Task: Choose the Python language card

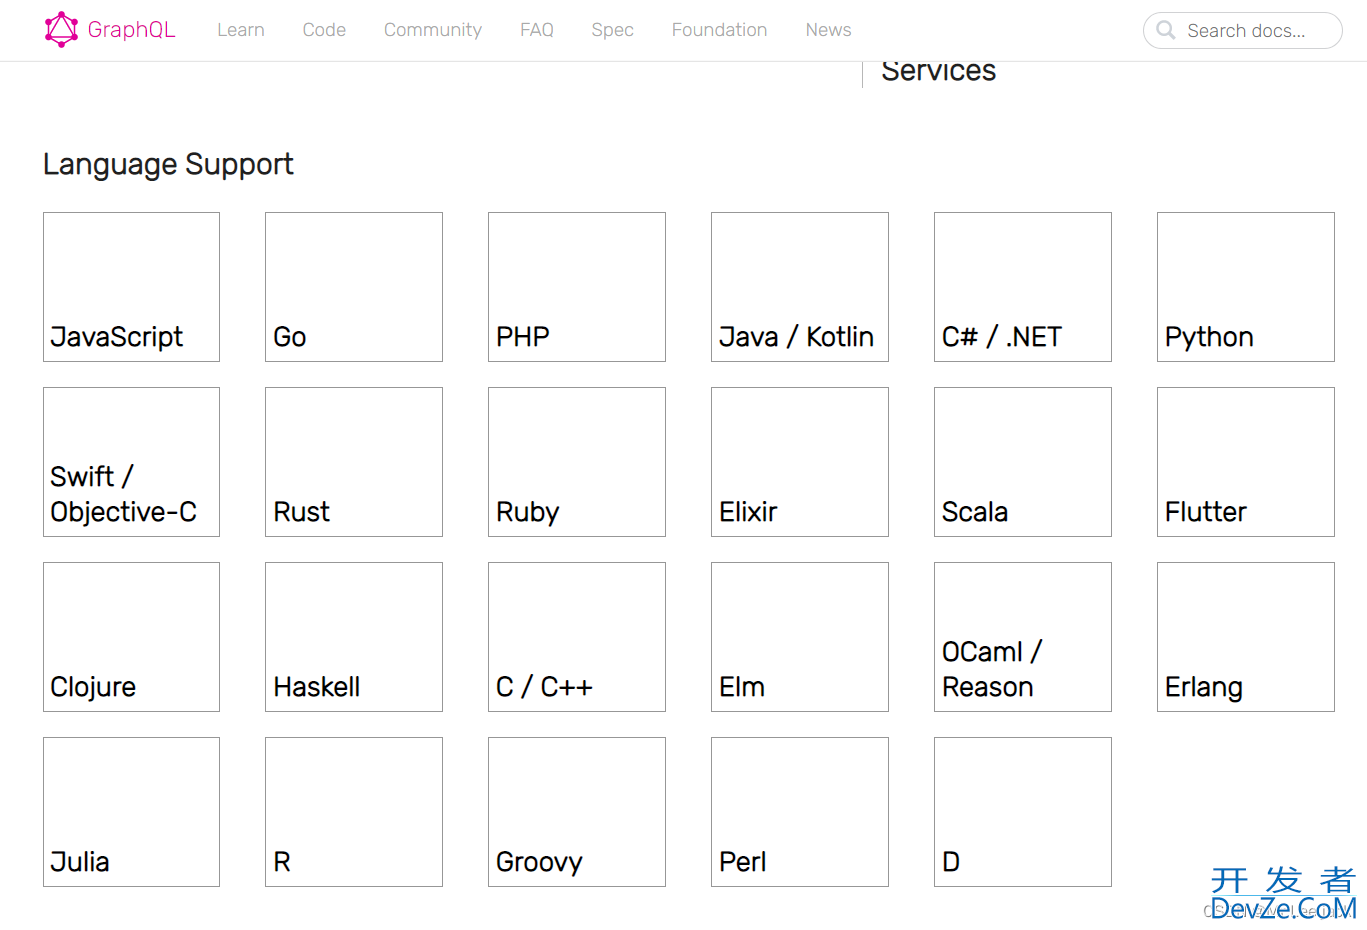Action: coord(1246,287)
